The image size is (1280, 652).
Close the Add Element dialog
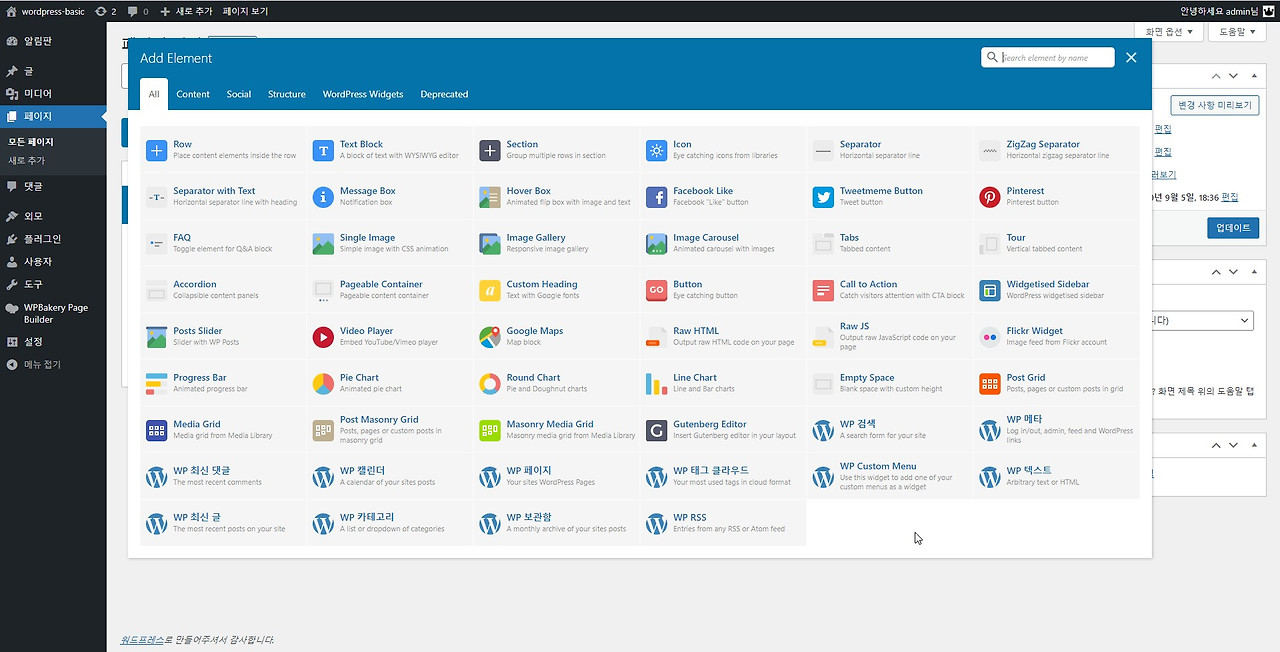(1131, 58)
